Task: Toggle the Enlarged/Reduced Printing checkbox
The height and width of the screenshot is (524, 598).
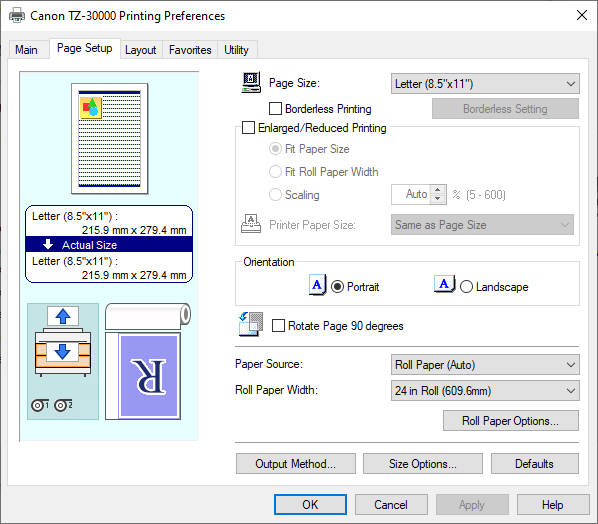Action: tap(249, 128)
